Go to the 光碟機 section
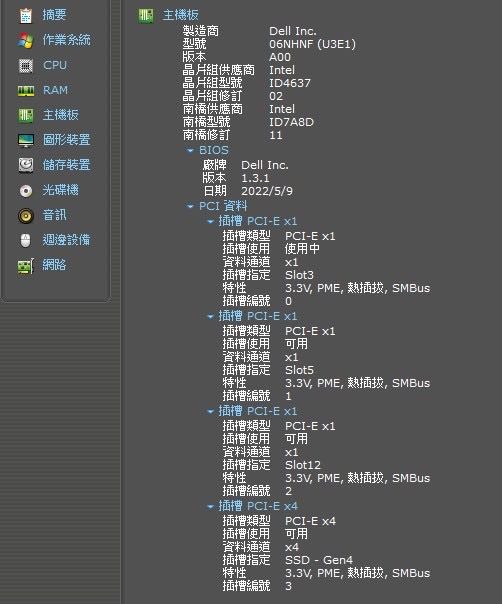The width and height of the screenshot is (502, 604). click(x=60, y=190)
